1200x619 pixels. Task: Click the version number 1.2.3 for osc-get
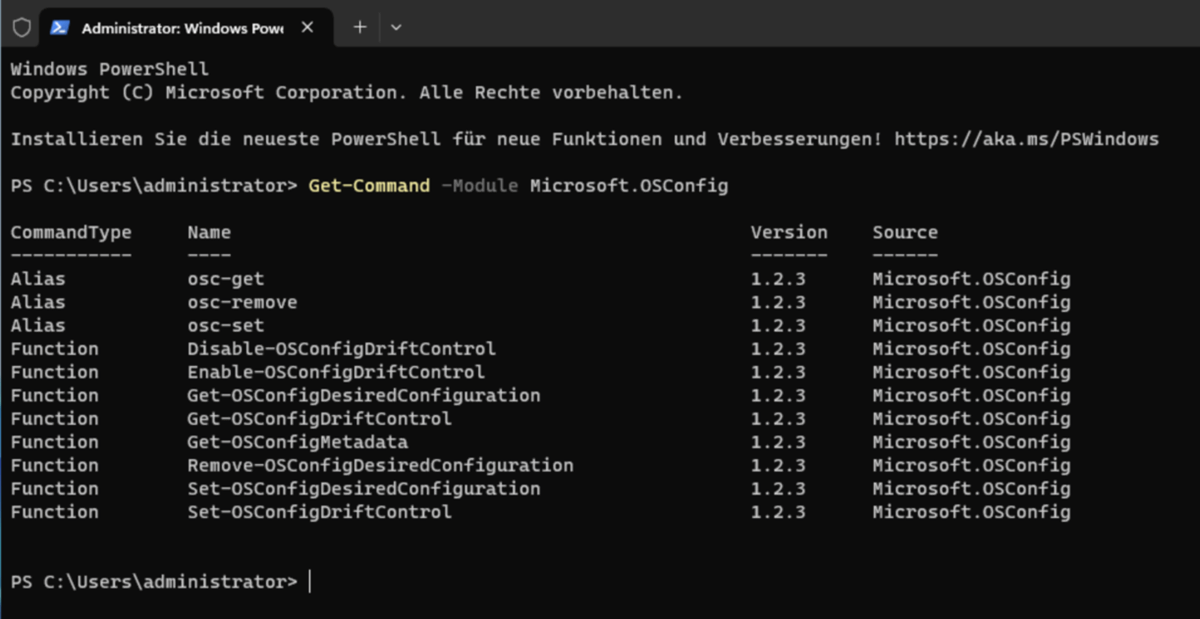(x=778, y=278)
